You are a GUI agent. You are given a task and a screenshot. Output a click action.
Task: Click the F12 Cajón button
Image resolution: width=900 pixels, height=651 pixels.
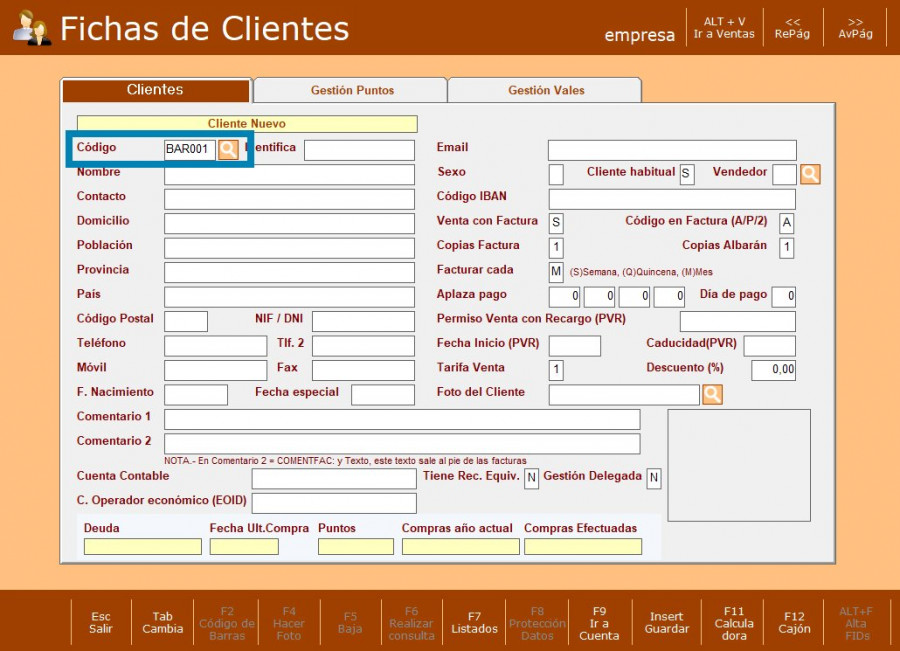point(794,622)
